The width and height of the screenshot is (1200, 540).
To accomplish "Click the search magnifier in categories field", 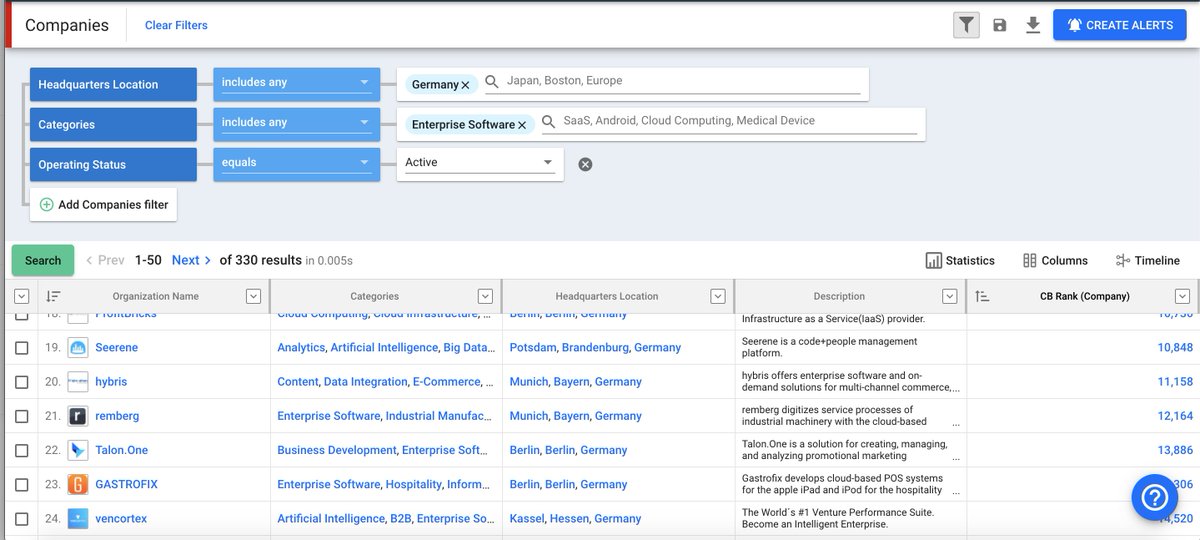I will pos(548,122).
